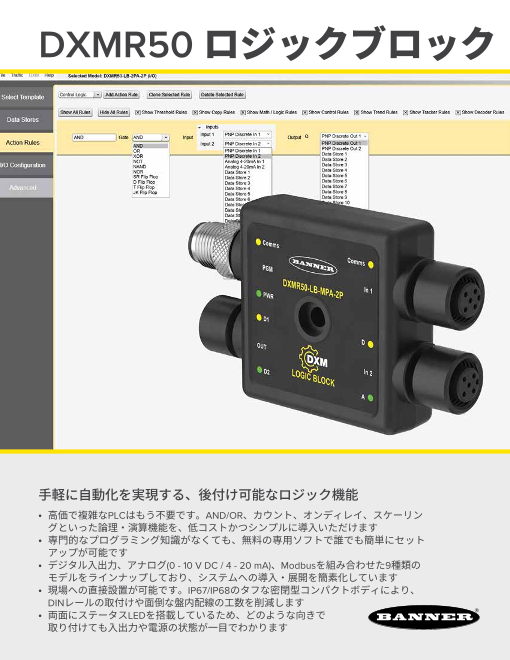This screenshot has height=660, width=510.
Task: Open the Control Logic rule type dropdown
Action: pos(80,95)
